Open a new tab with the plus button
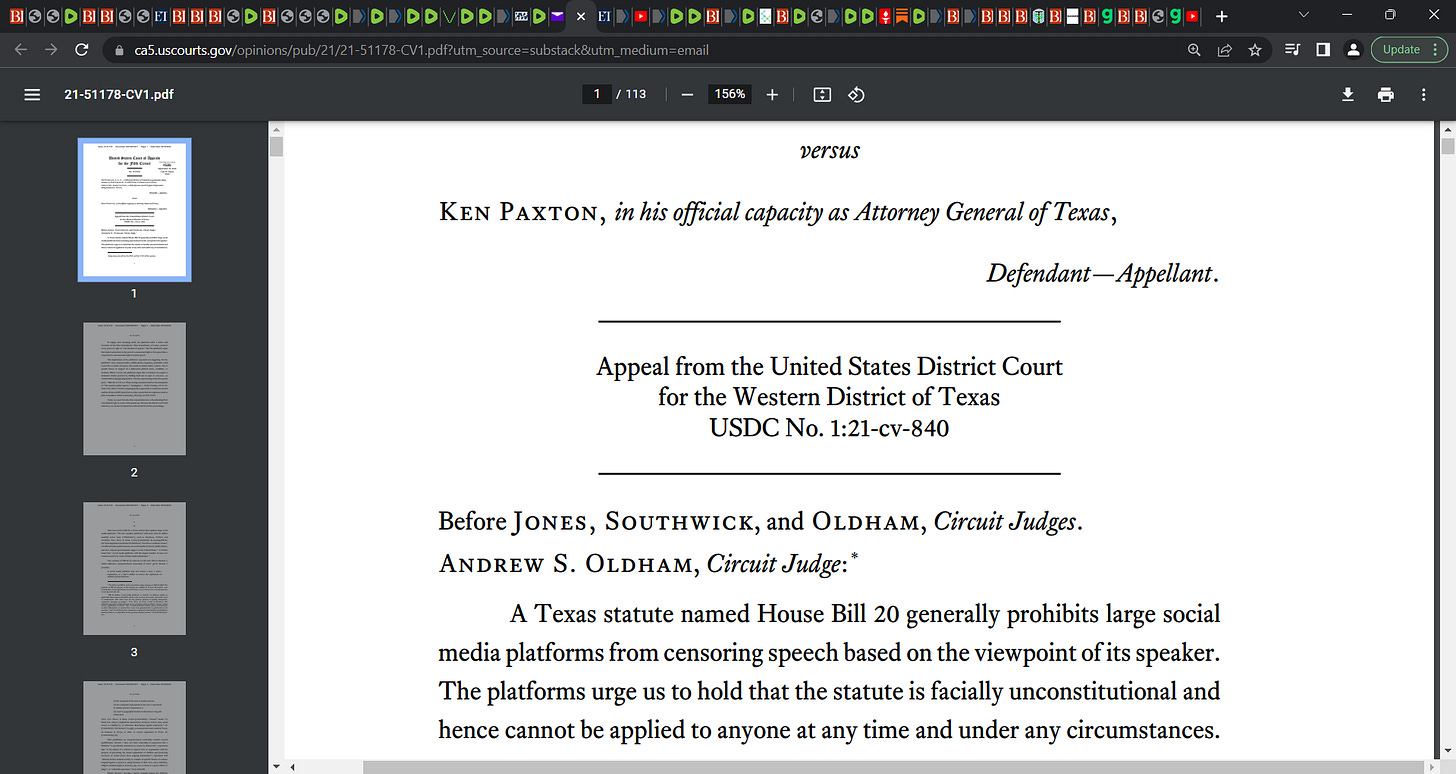1456x774 pixels. tap(1221, 16)
